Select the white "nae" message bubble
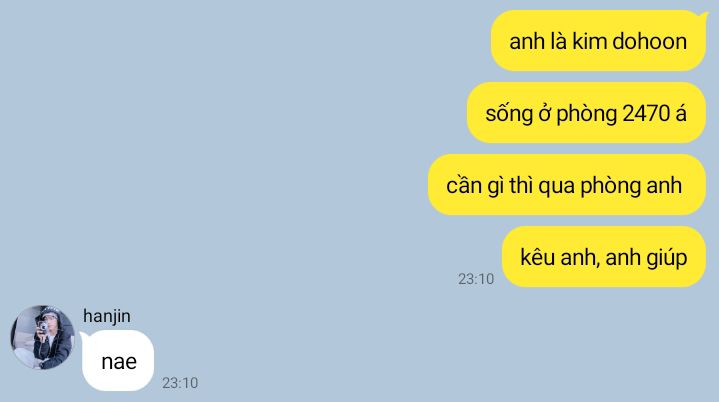 coord(118,361)
